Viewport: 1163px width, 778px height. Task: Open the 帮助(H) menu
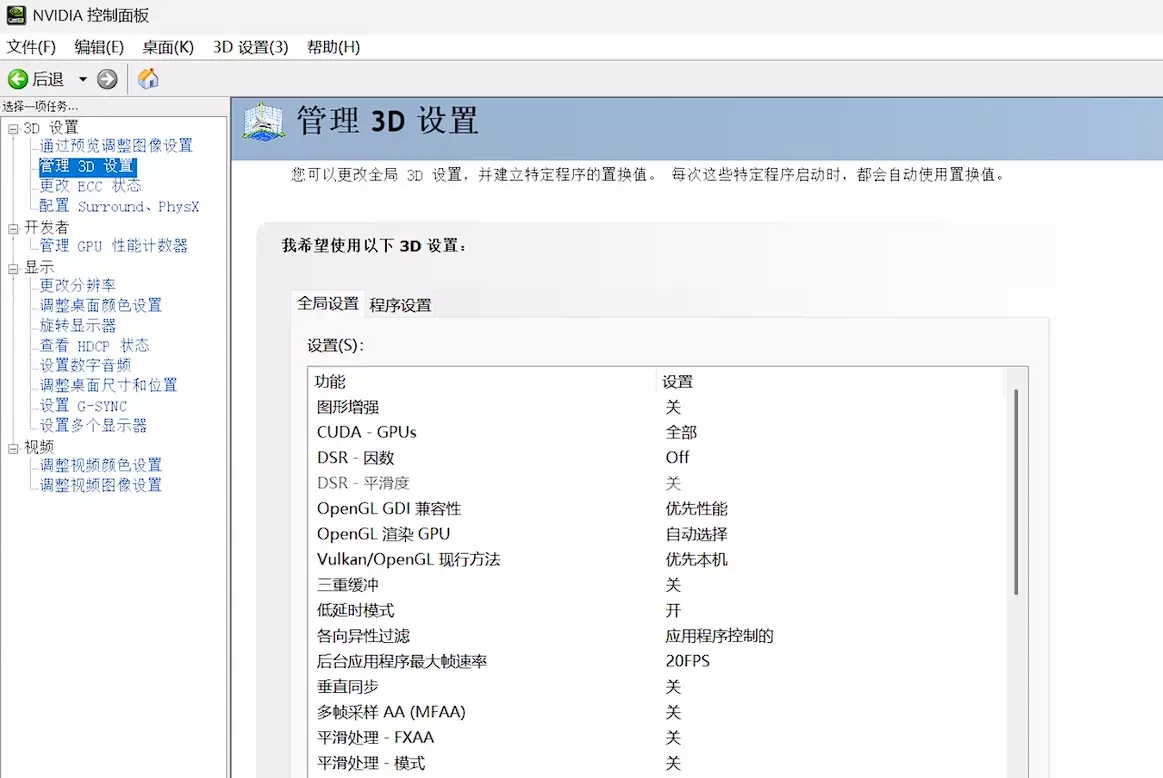point(333,47)
